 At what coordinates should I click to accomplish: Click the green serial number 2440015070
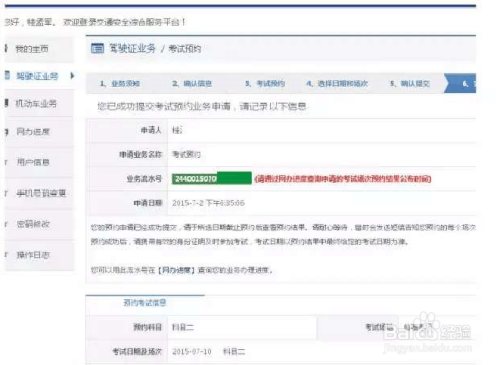(x=212, y=178)
